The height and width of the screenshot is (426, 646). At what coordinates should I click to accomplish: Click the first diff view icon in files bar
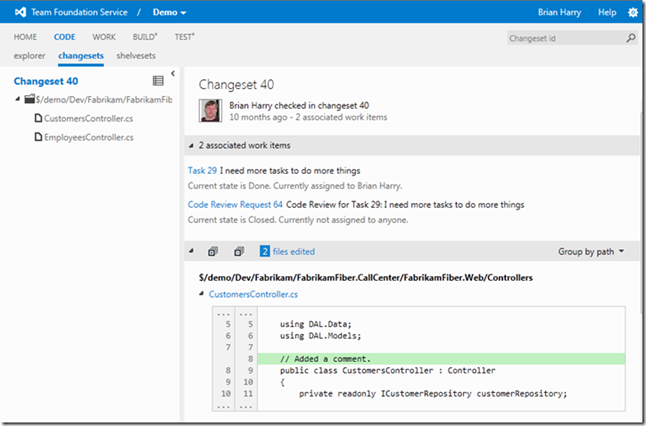point(213,251)
